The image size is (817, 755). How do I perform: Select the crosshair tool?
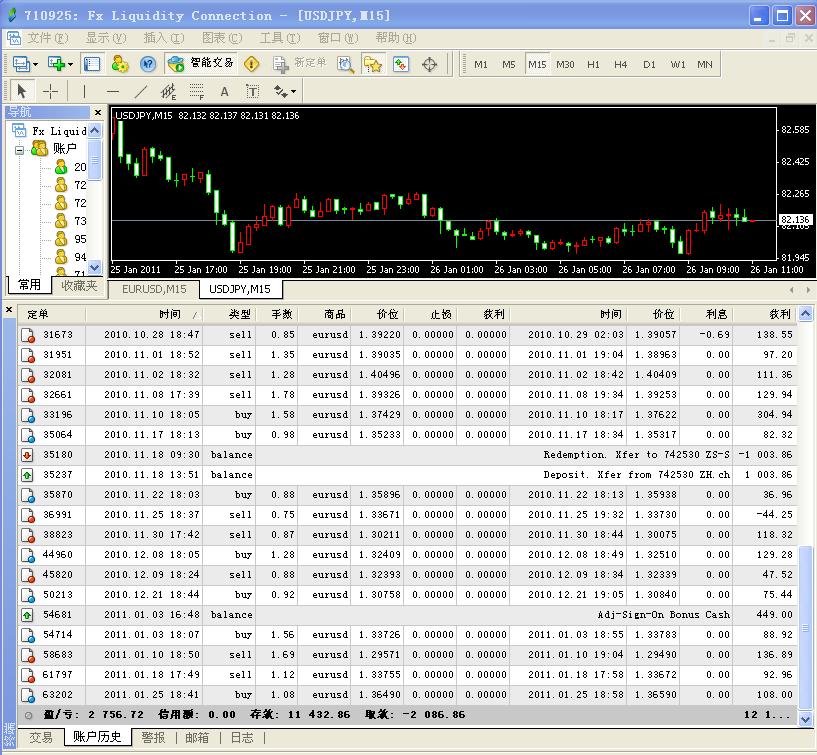coord(50,91)
